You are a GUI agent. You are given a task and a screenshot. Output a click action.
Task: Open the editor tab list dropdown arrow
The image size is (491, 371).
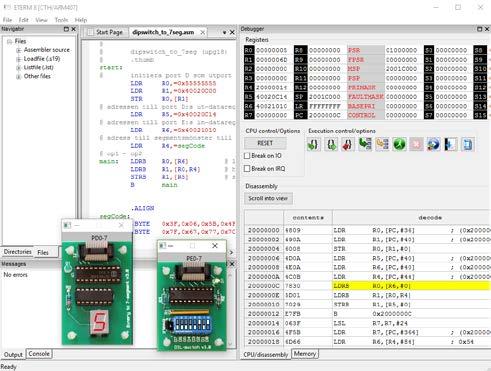[224, 32]
